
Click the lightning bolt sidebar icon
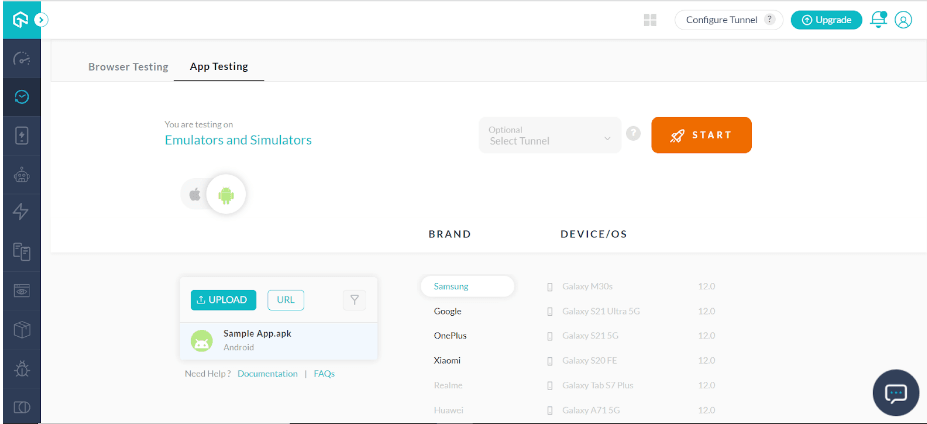(21, 212)
